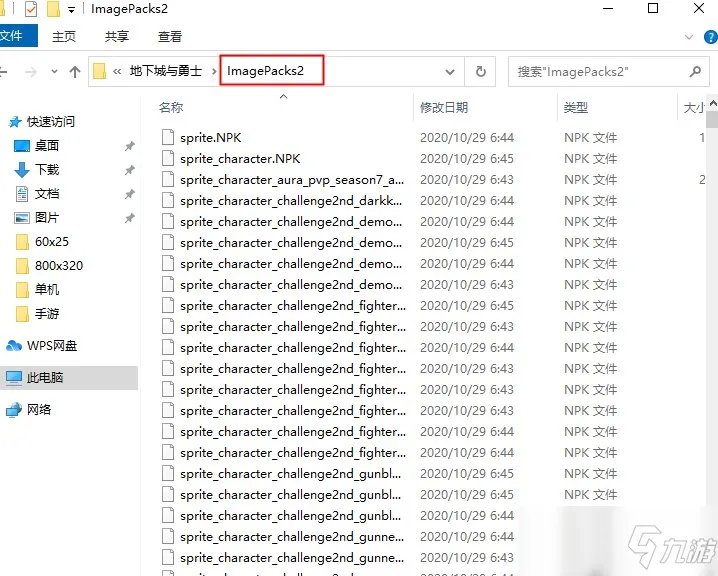Open the 单机 folder in sidebar
718x576 pixels.
point(47,289)
